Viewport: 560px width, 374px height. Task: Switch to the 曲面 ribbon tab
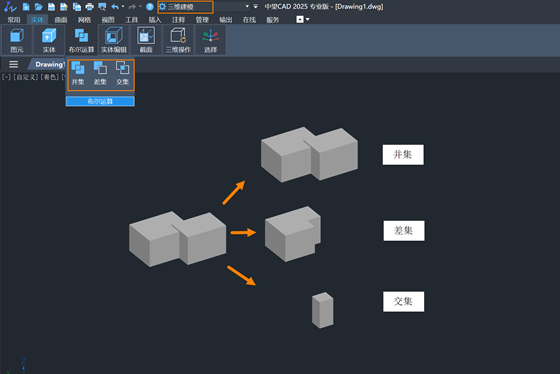click(61, 20)
